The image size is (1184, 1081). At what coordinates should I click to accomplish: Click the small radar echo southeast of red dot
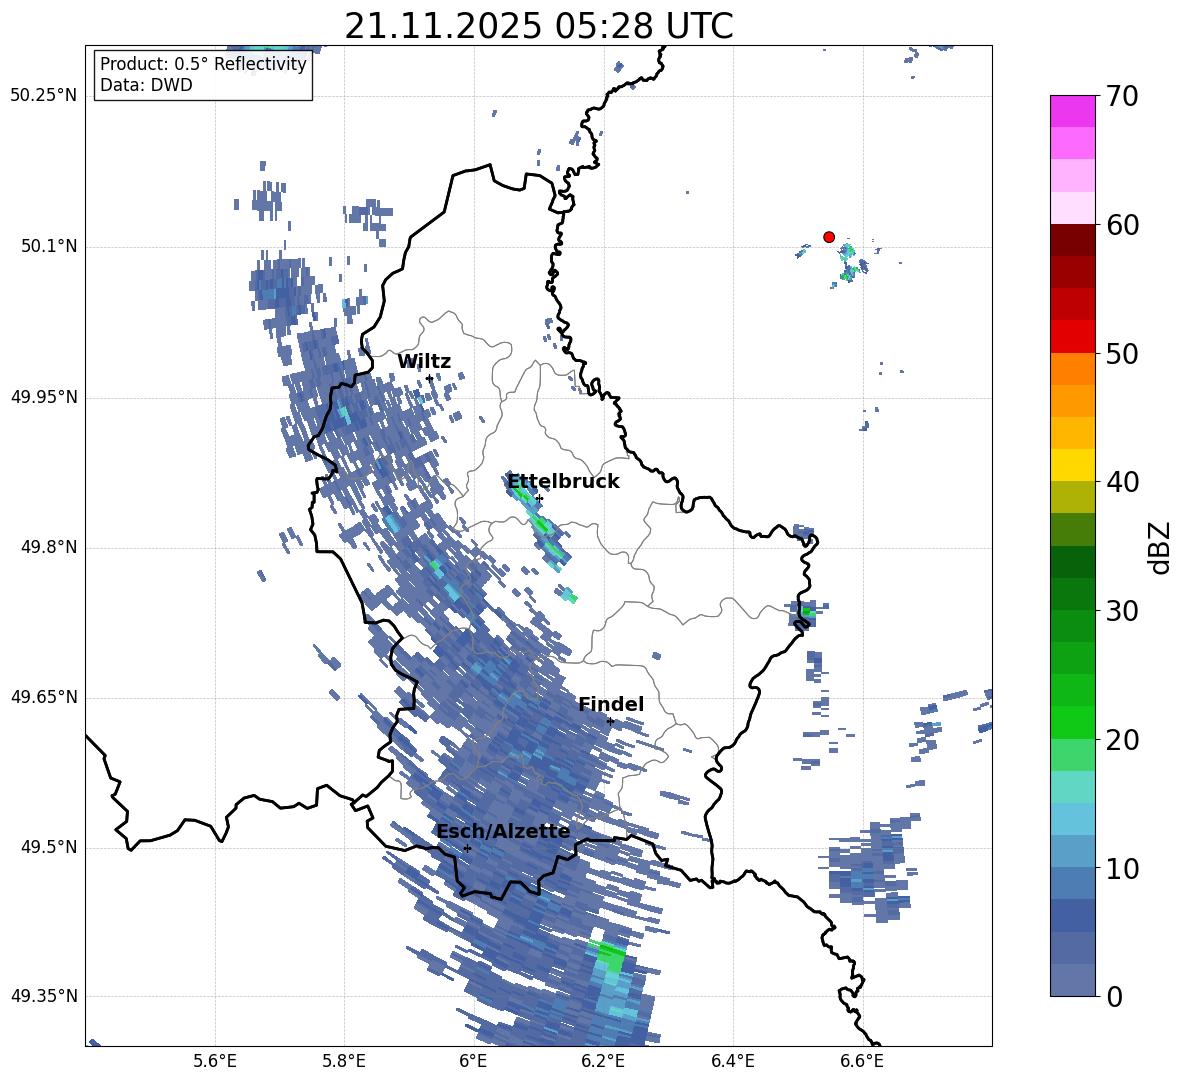pyautogui.click(x=849, y=262)
